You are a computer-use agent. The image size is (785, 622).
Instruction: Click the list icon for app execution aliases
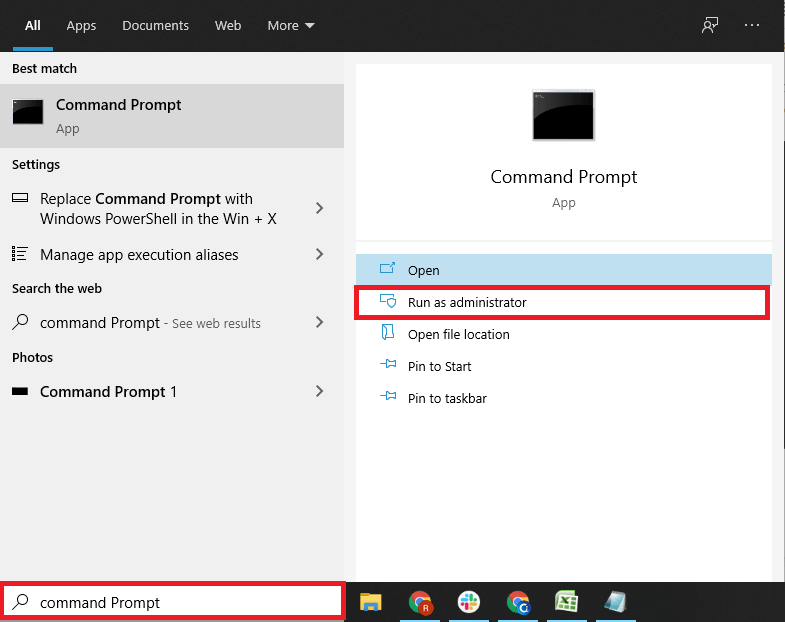(20, 253)
